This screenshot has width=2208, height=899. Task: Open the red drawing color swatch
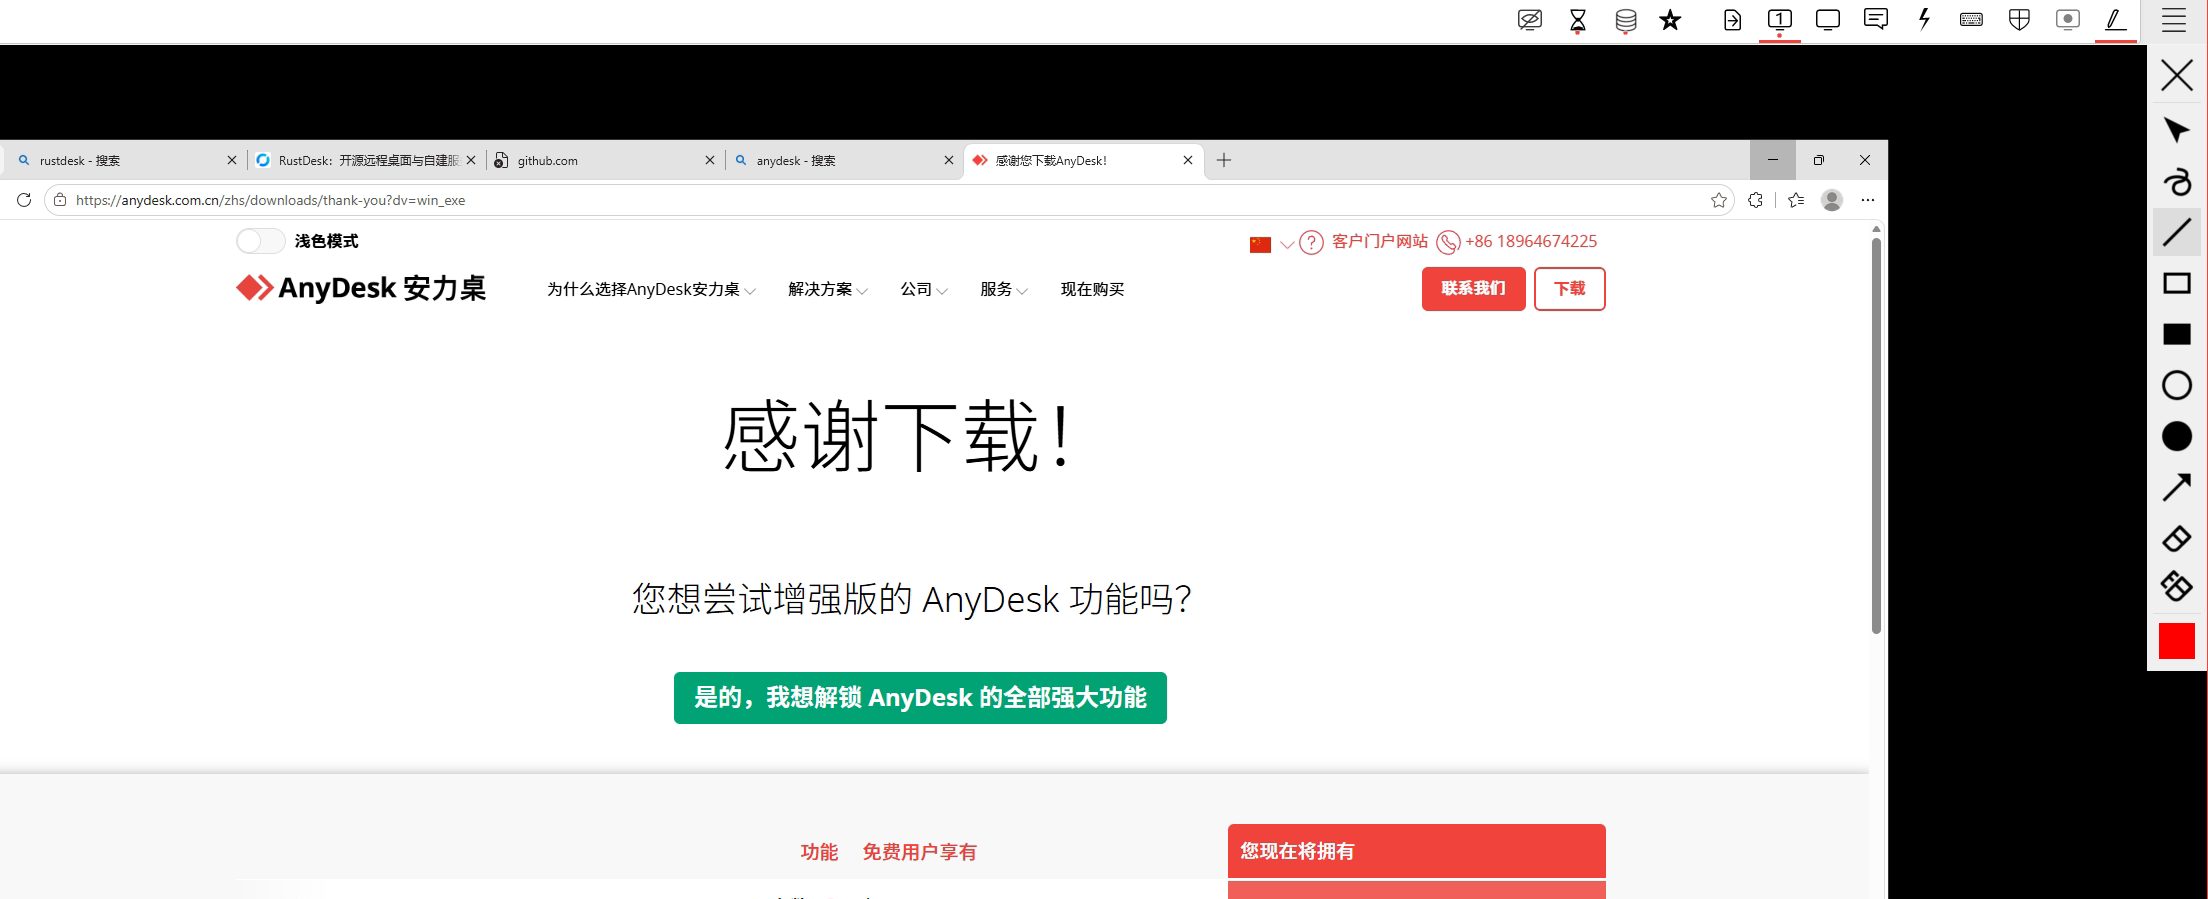(x=2176, y=641)
